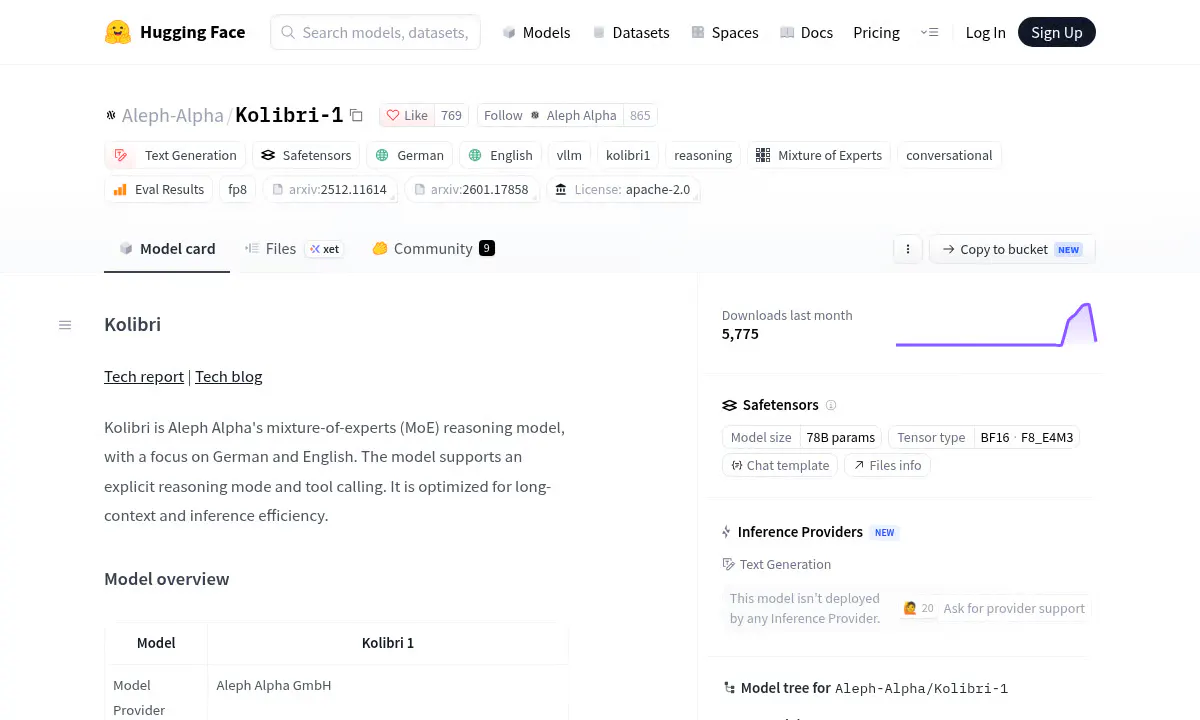Expand the navigation more-options menu
1200x720 pixels.
929,32
